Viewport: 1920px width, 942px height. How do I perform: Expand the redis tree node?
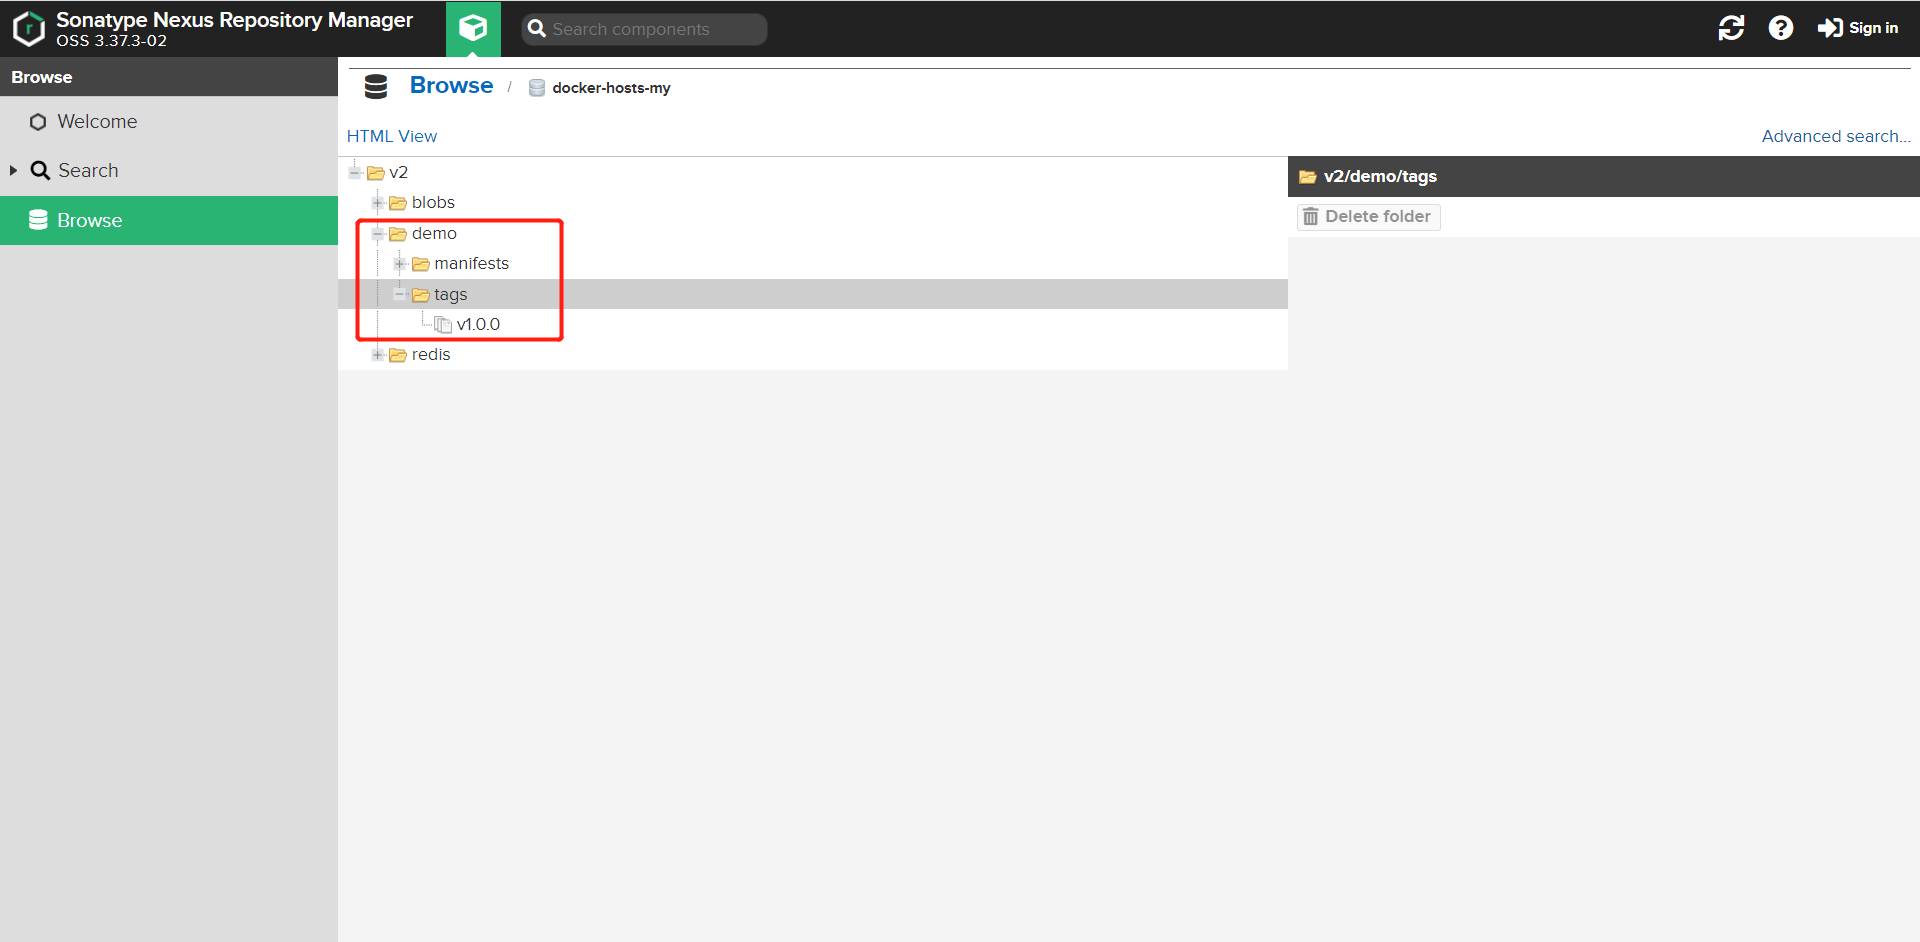click(x=378, y=355)
